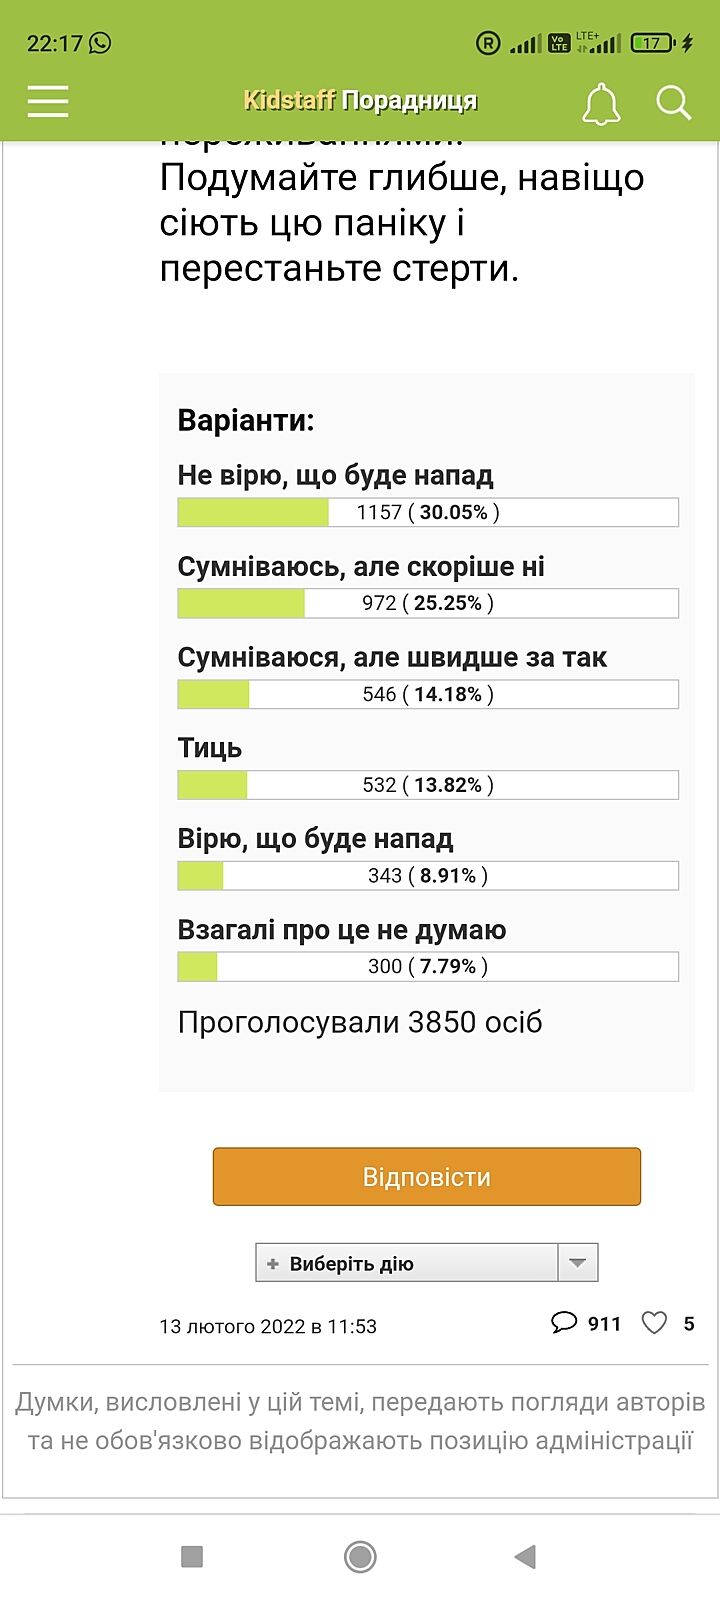
Task: Open the hamburger menu
Action: click(x=48, y=101)
